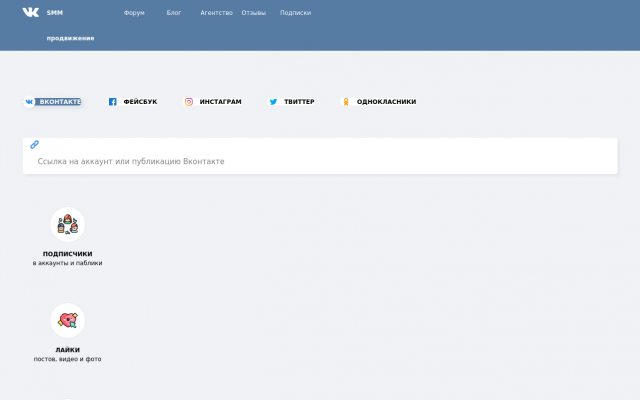Screen dimensions: 640x400
Task: Choose the подписчики service label
Action: click(x=67, y=253)
